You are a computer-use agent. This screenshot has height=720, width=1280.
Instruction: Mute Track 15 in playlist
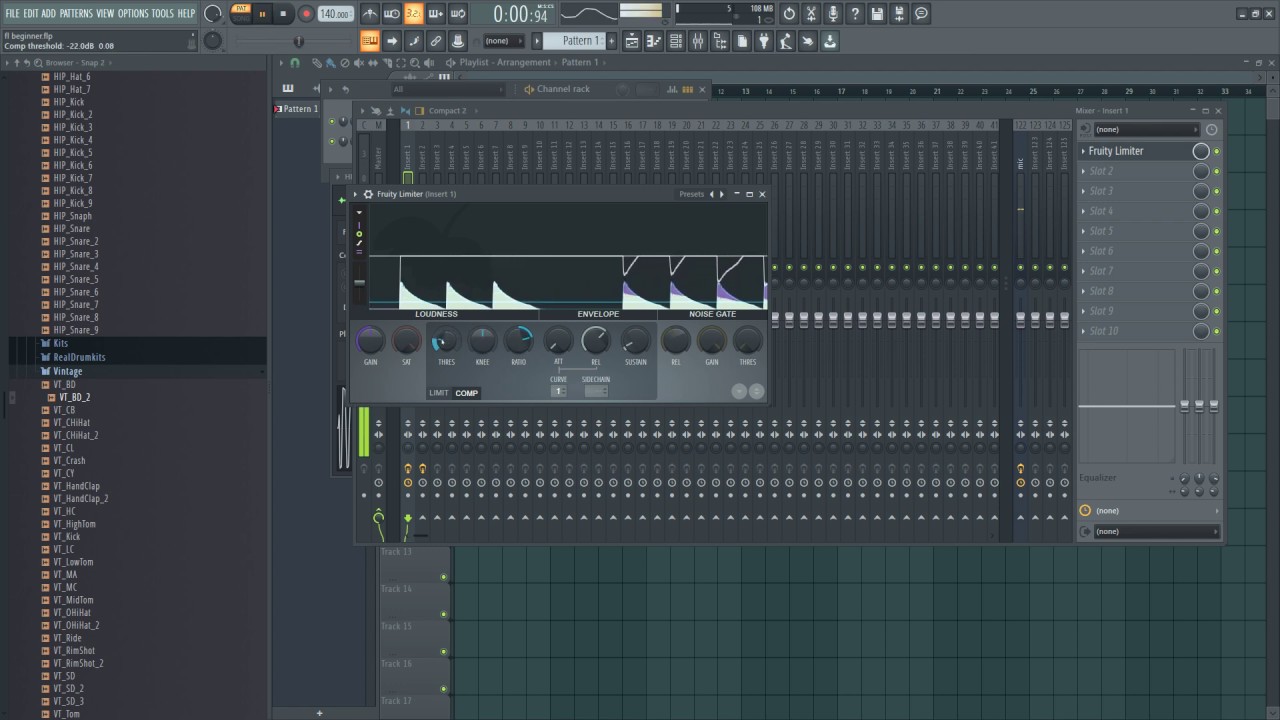click(x=443, y=652)
